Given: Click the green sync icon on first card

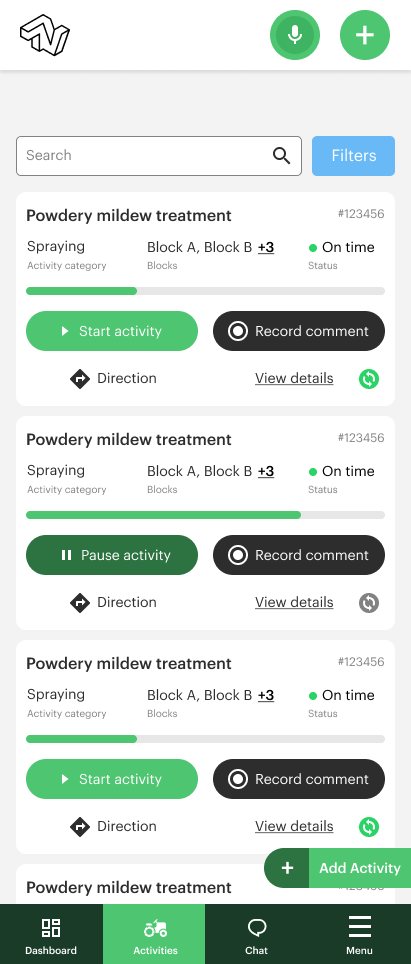Looking at the screenshot, I should pos(369,379).
